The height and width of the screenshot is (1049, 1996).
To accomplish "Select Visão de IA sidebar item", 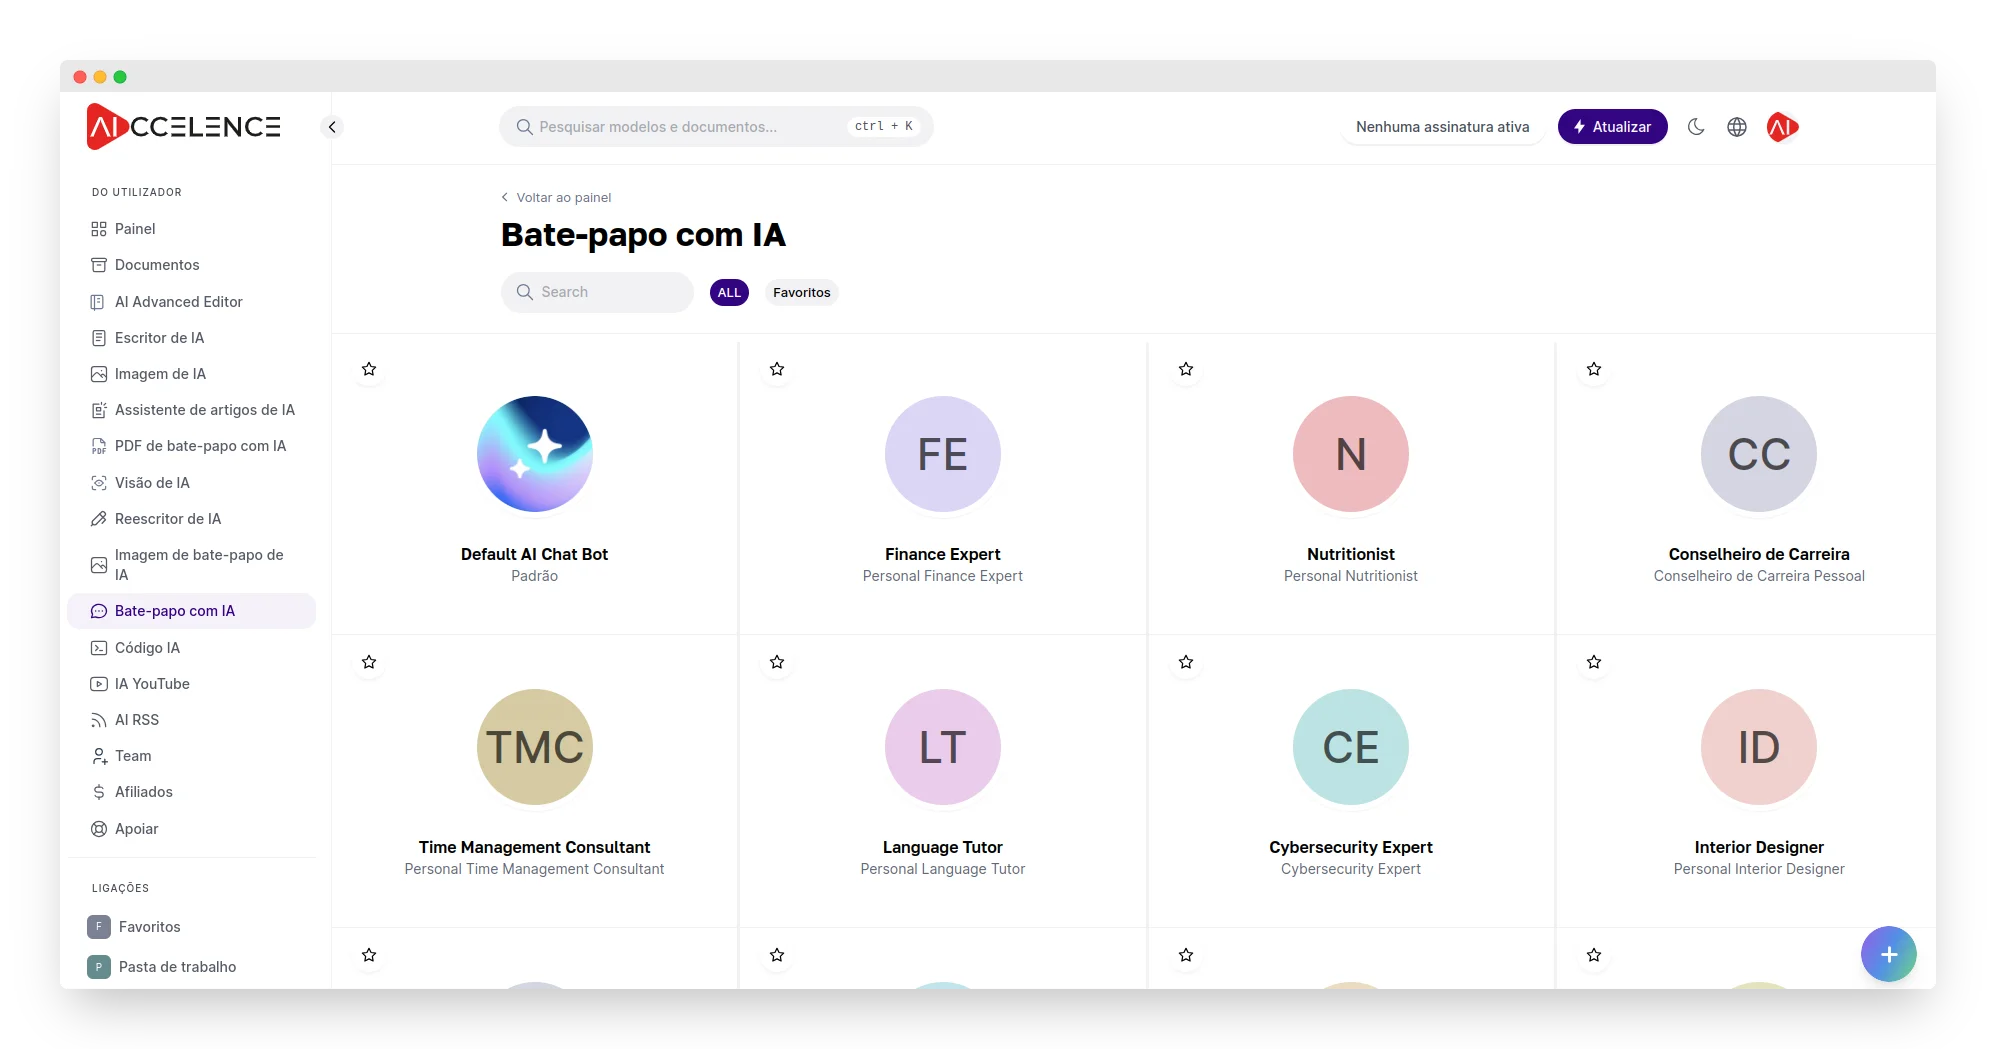I will click(152, 483).
